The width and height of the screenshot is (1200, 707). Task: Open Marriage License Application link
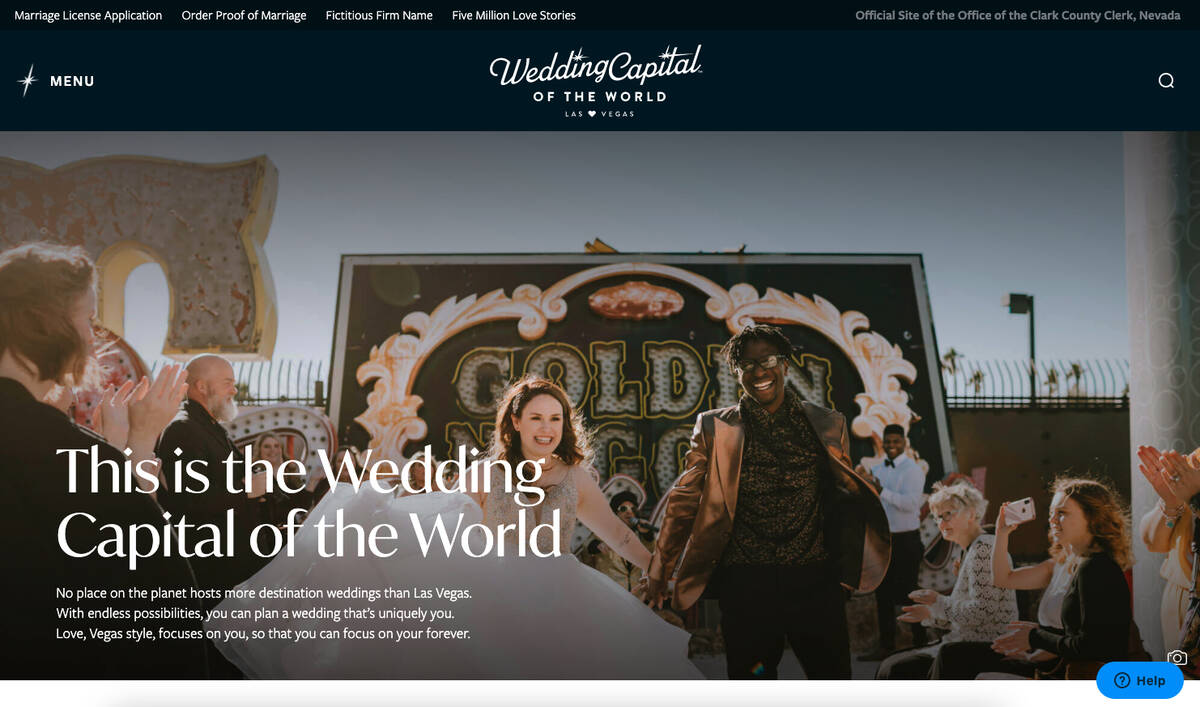88,15
